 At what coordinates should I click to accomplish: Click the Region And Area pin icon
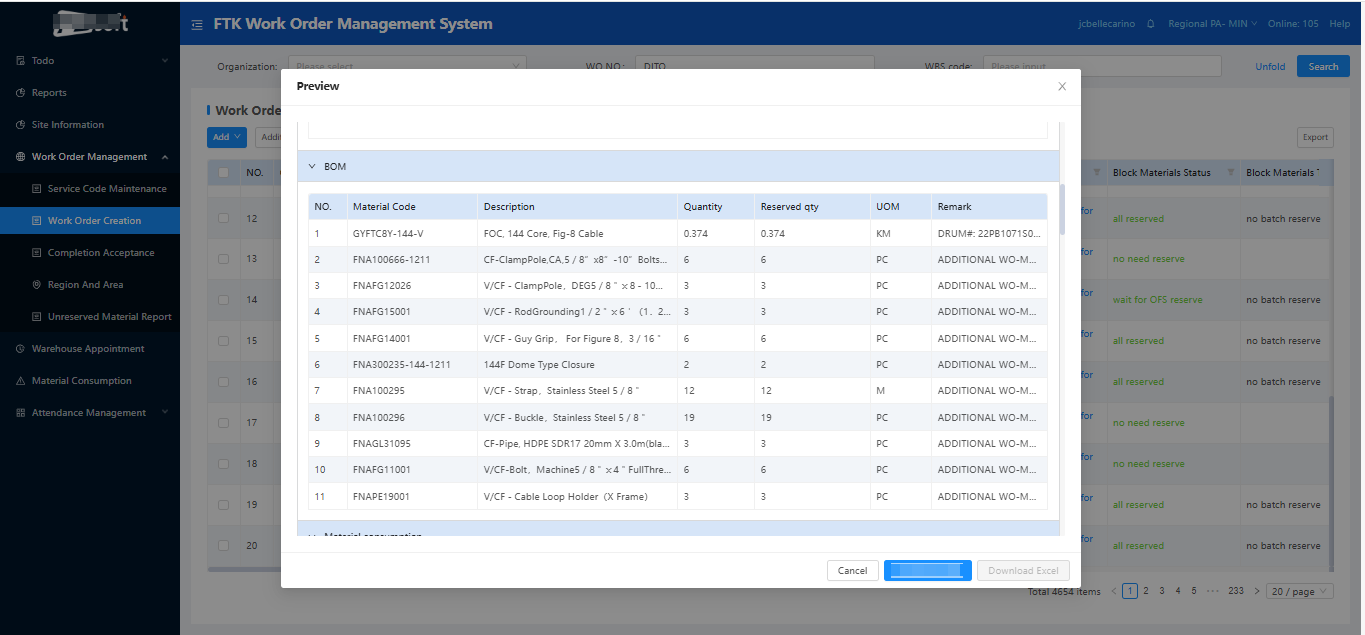(x=37, y=285)
